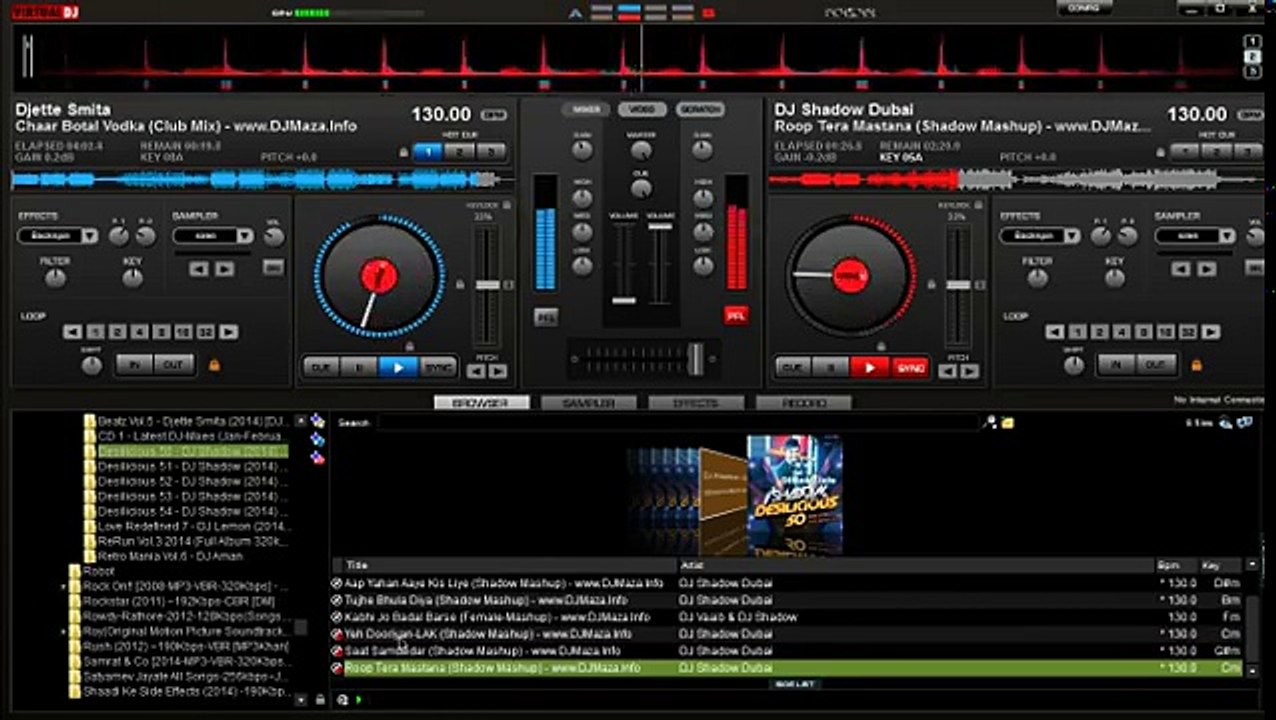Click the right deck SYNC button
Screen dimensions: 1276x720
coord(909,368)
